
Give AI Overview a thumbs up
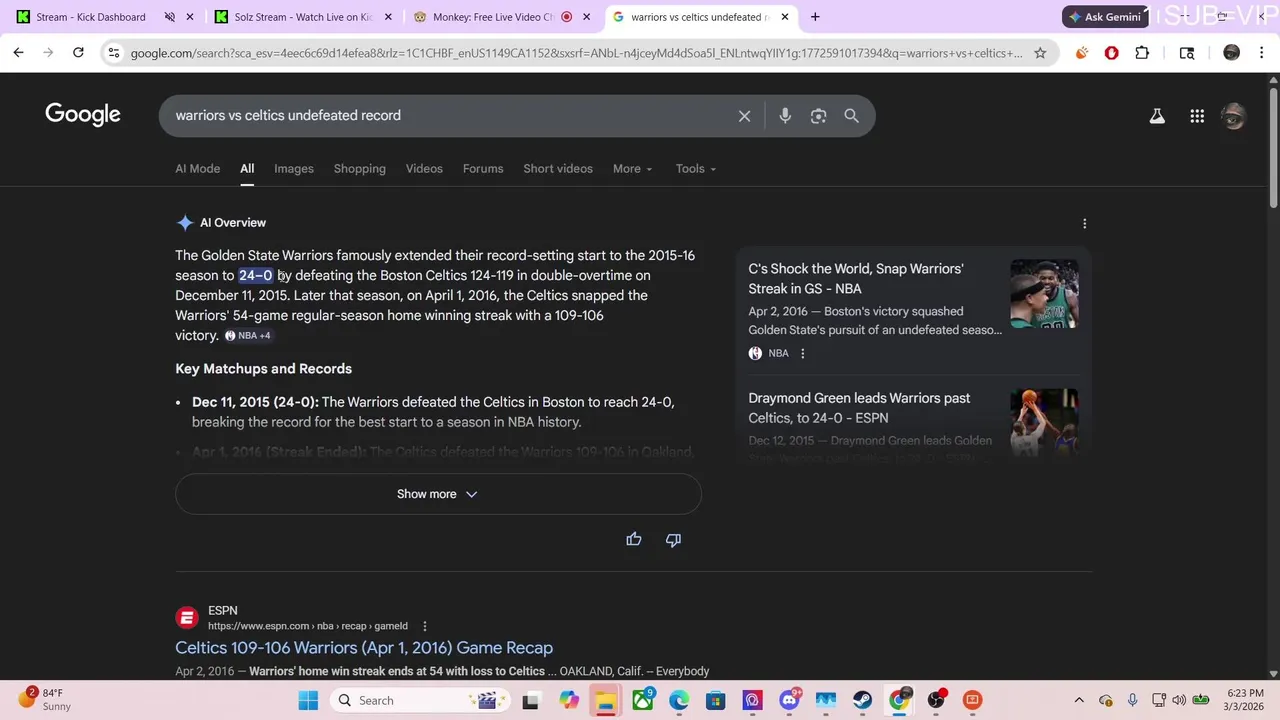pos(634,540)
